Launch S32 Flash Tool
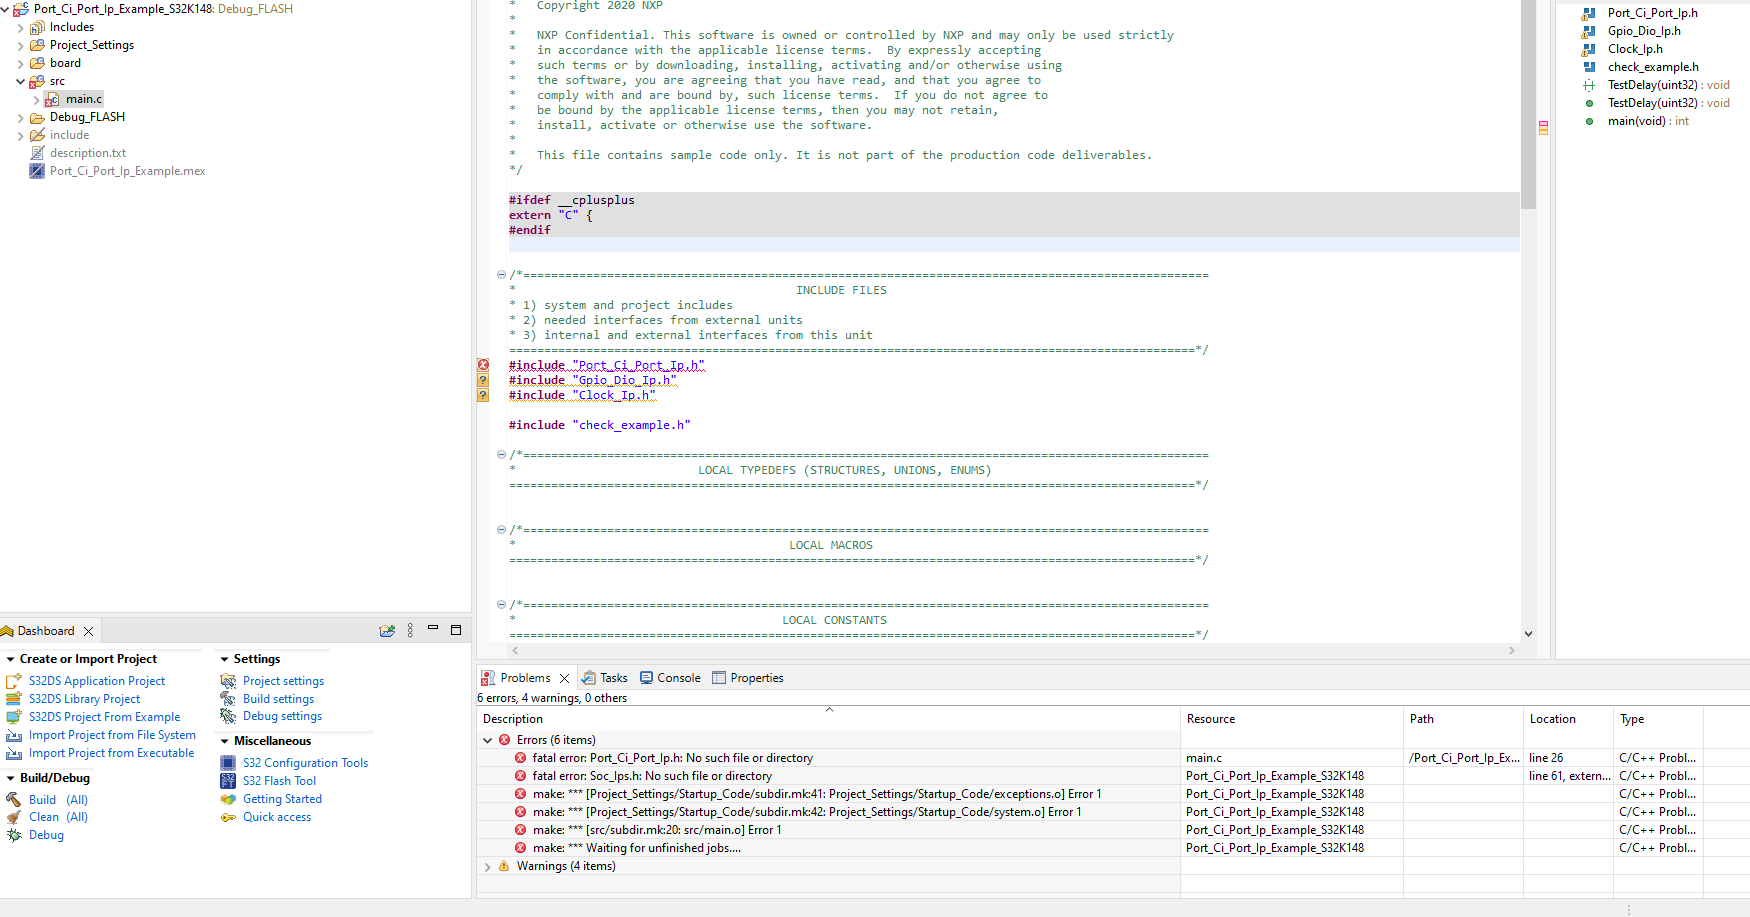This screenshot has width=1750, height=917. click(x=279, y=781)
